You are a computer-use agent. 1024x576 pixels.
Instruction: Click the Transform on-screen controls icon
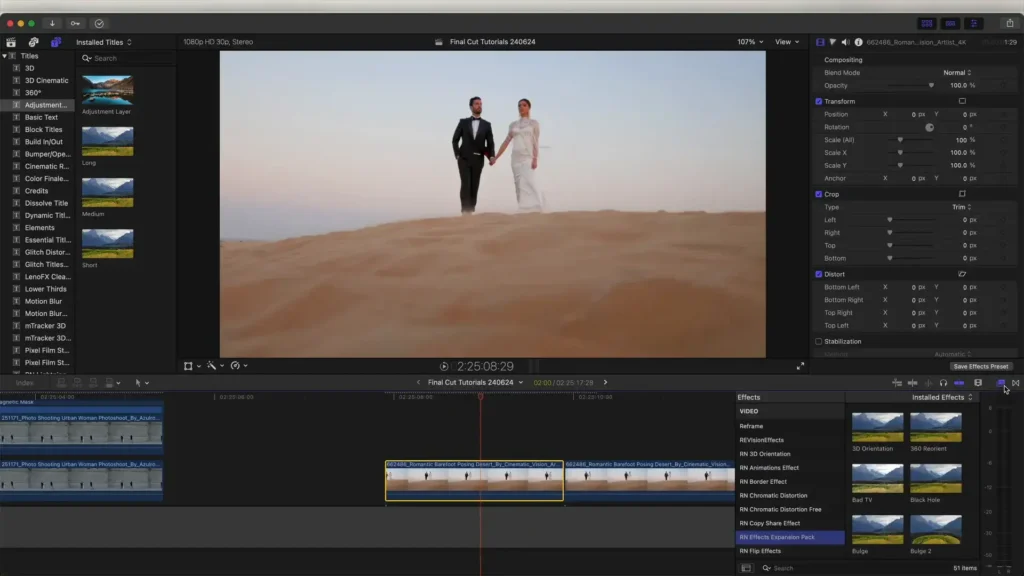tap(962, 101)
